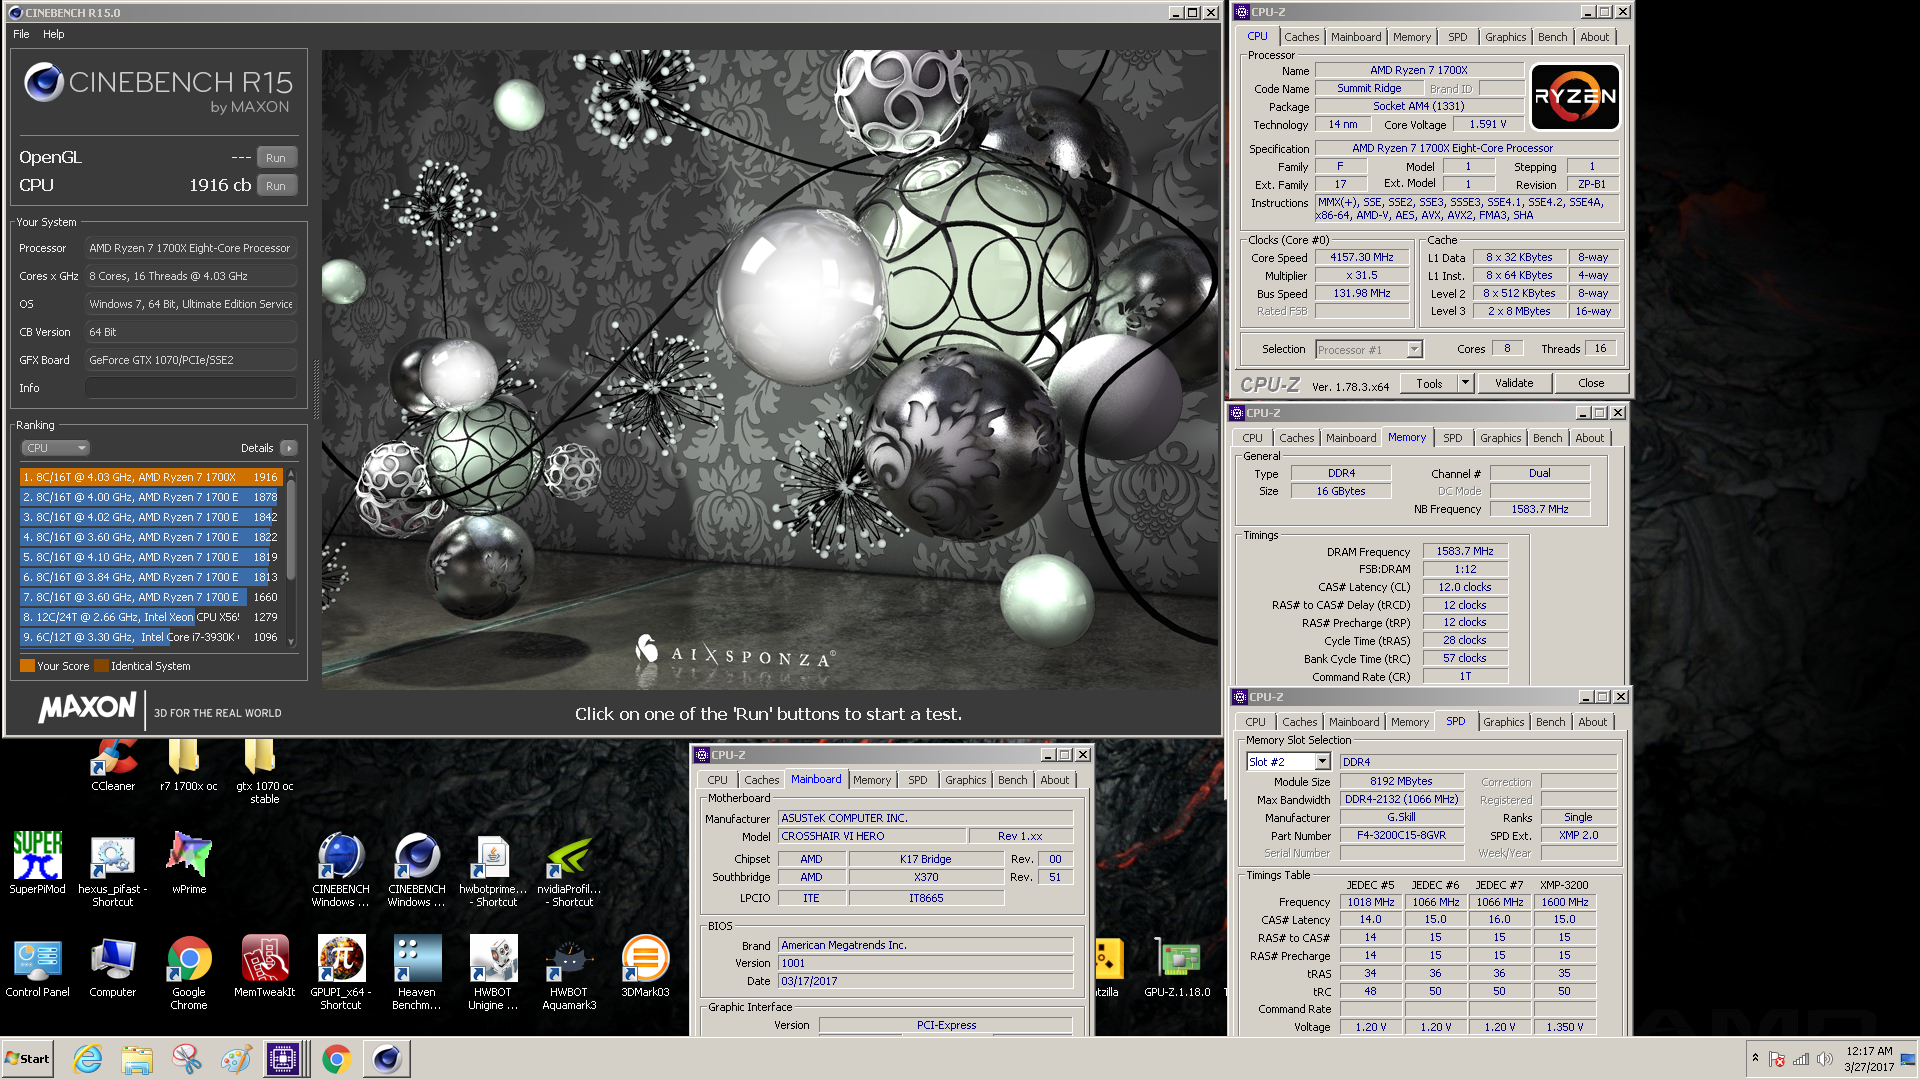Launch 3DMark03 desktop icon
1920x1080 pixels.
click(x=645, y=967)
